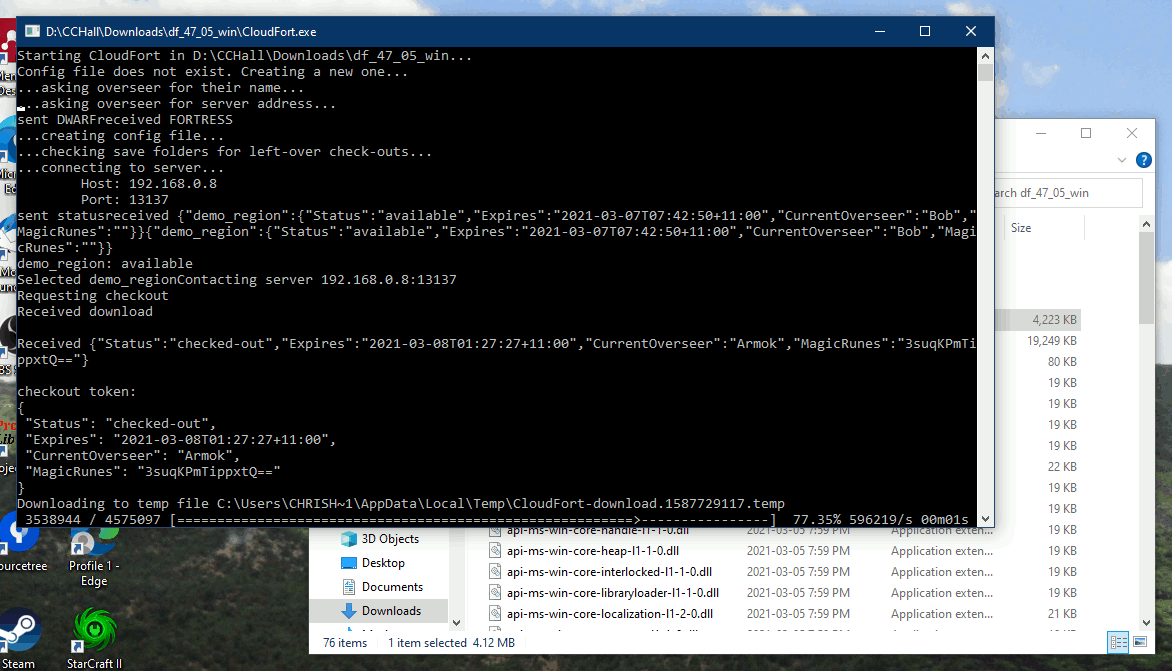Click the download progress bar line in console
This screenshot has height=671, width=1172.
[x=496, y=519]
